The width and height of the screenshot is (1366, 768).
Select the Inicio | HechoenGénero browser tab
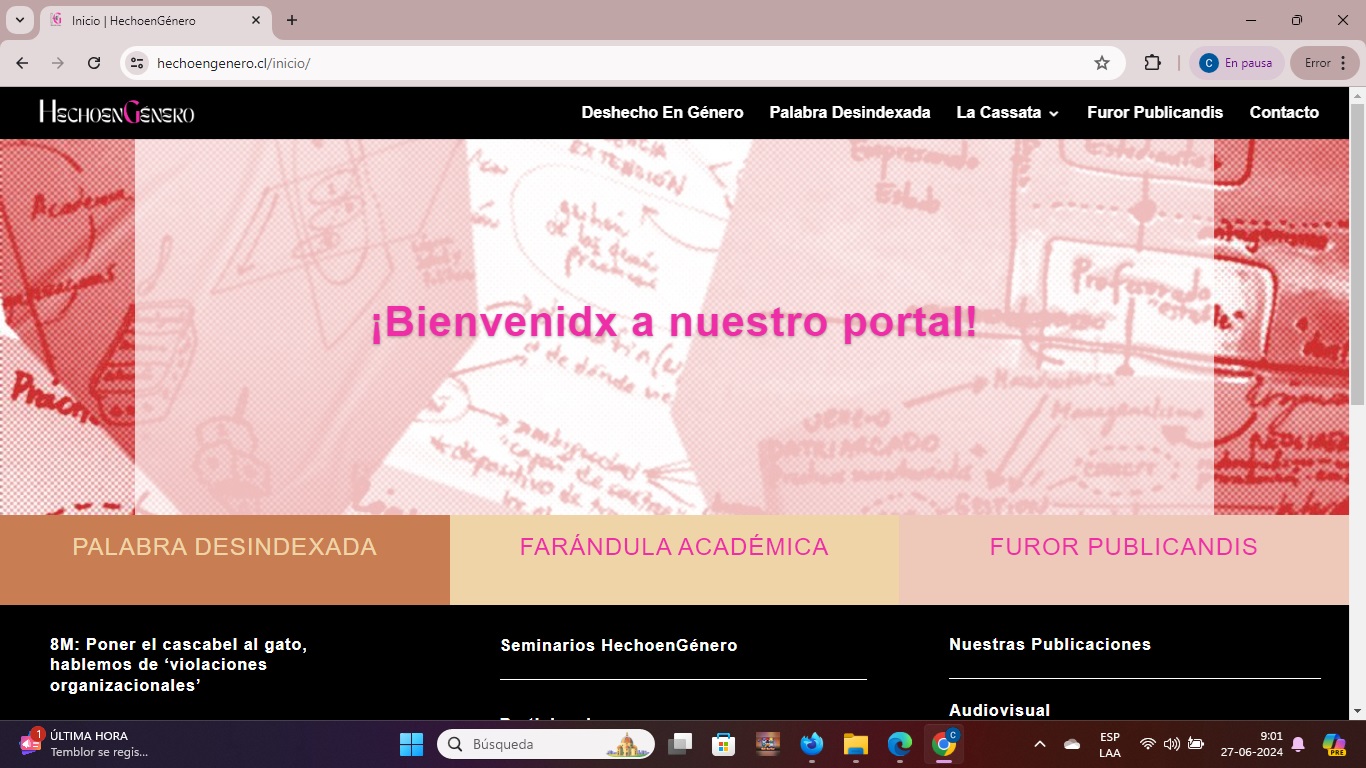click(155, 21)
